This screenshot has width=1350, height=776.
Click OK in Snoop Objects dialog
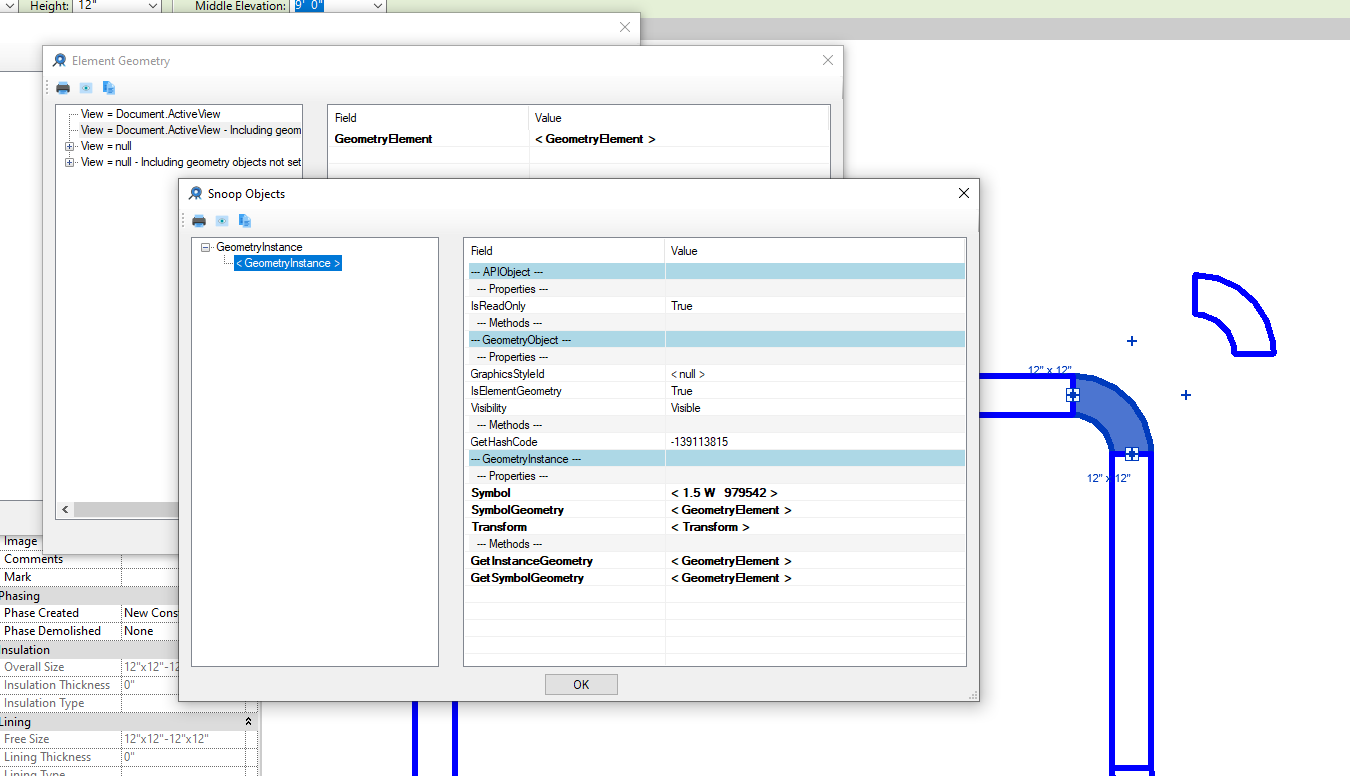[581, 685]
